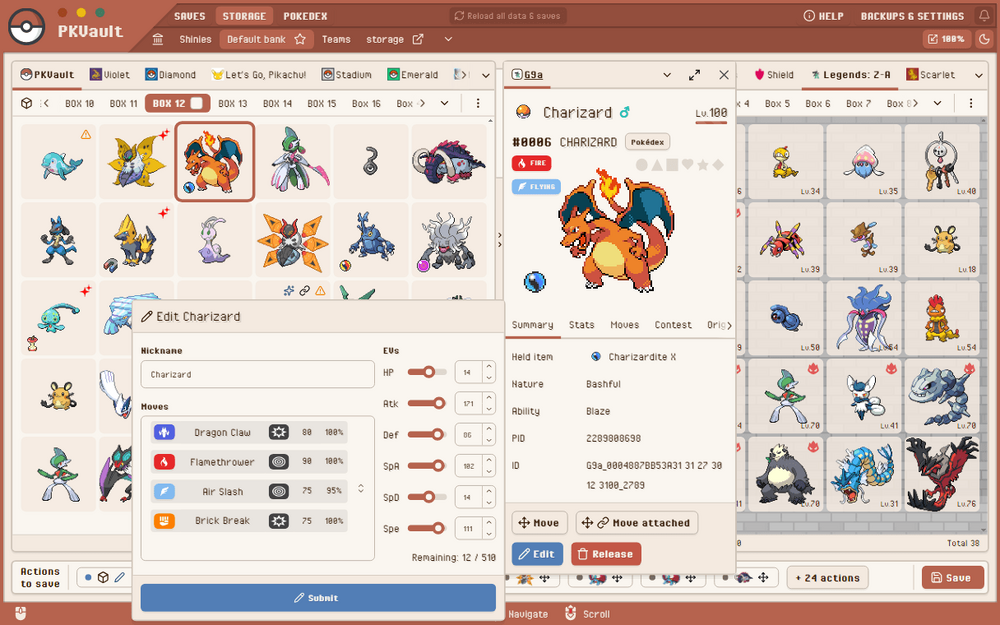Open storage external link icon
The height and width of the screenshot is (625, 1000).
(x=418, y=40)
